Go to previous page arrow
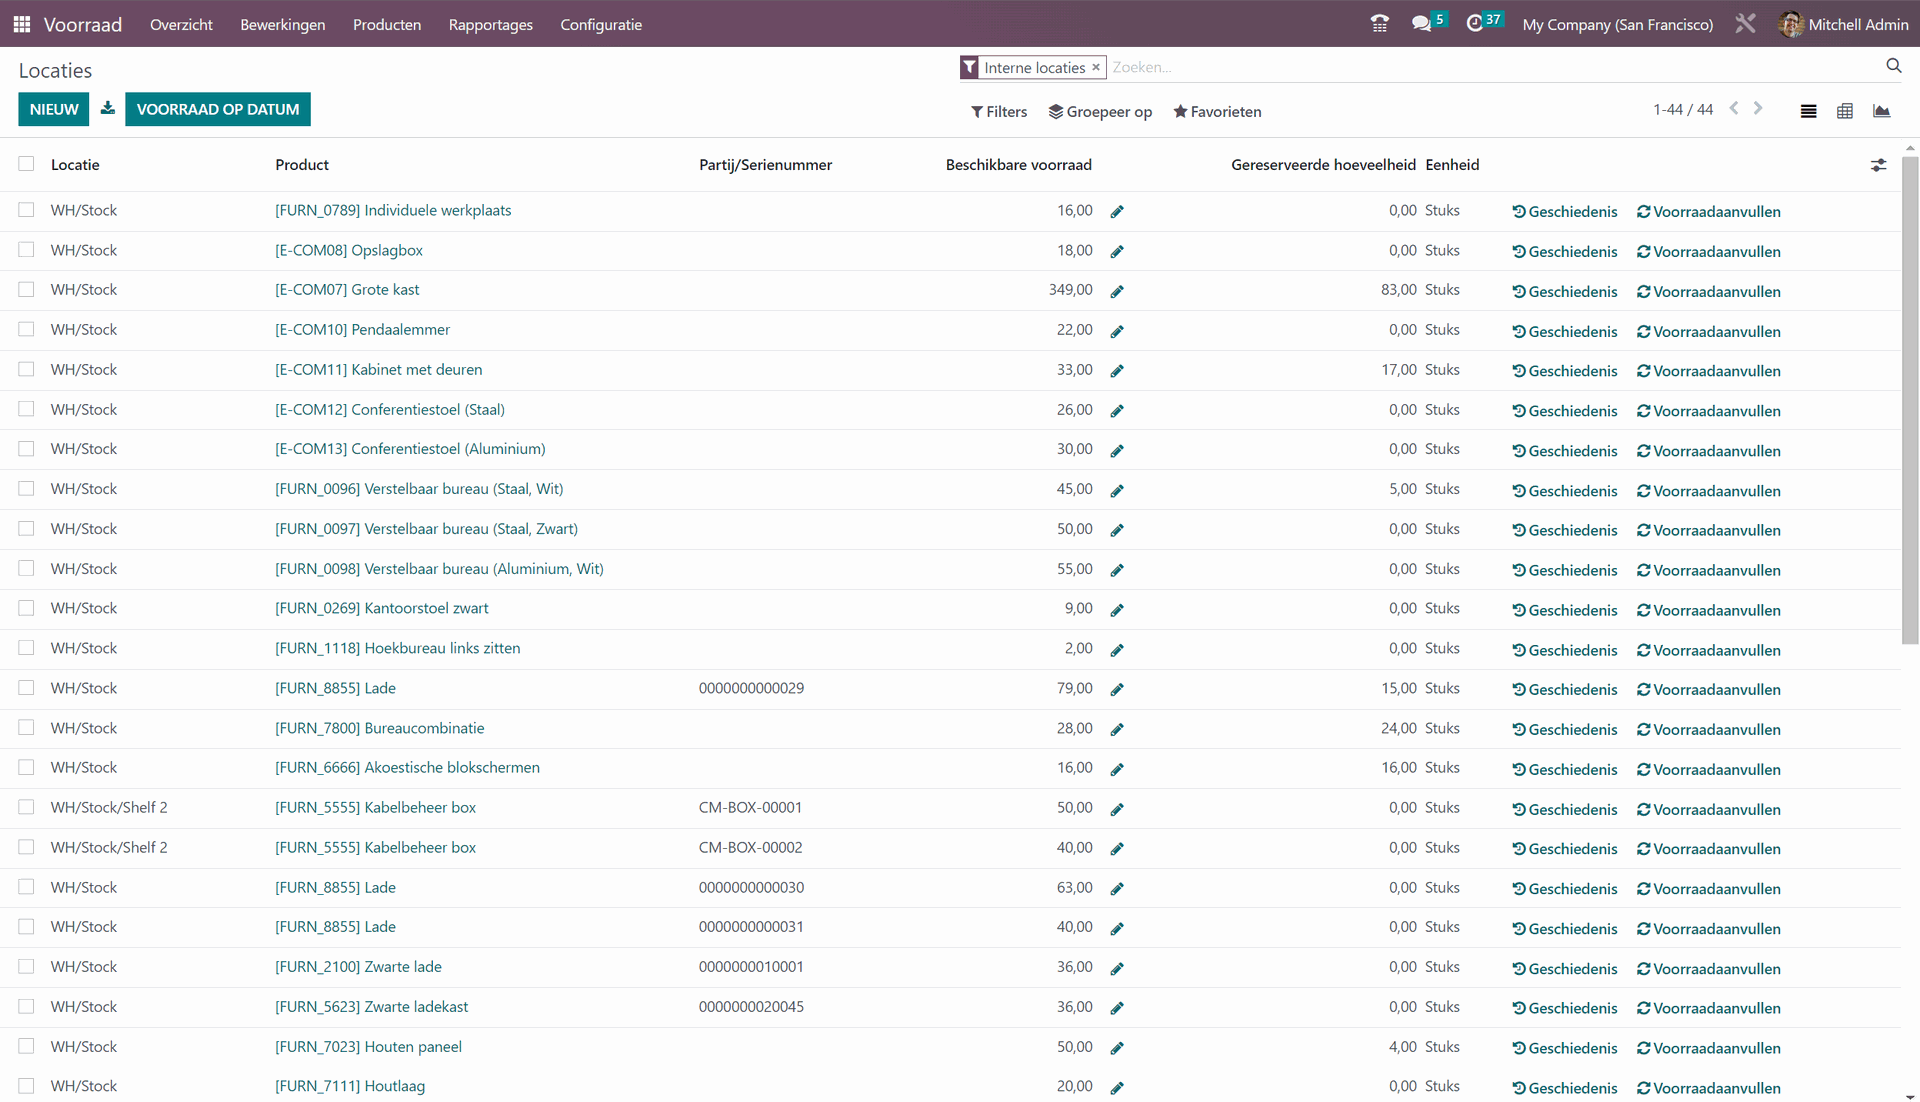Image resolution: width=1920 pixels, height=1102 pixels. click(x=1734, y=108)
